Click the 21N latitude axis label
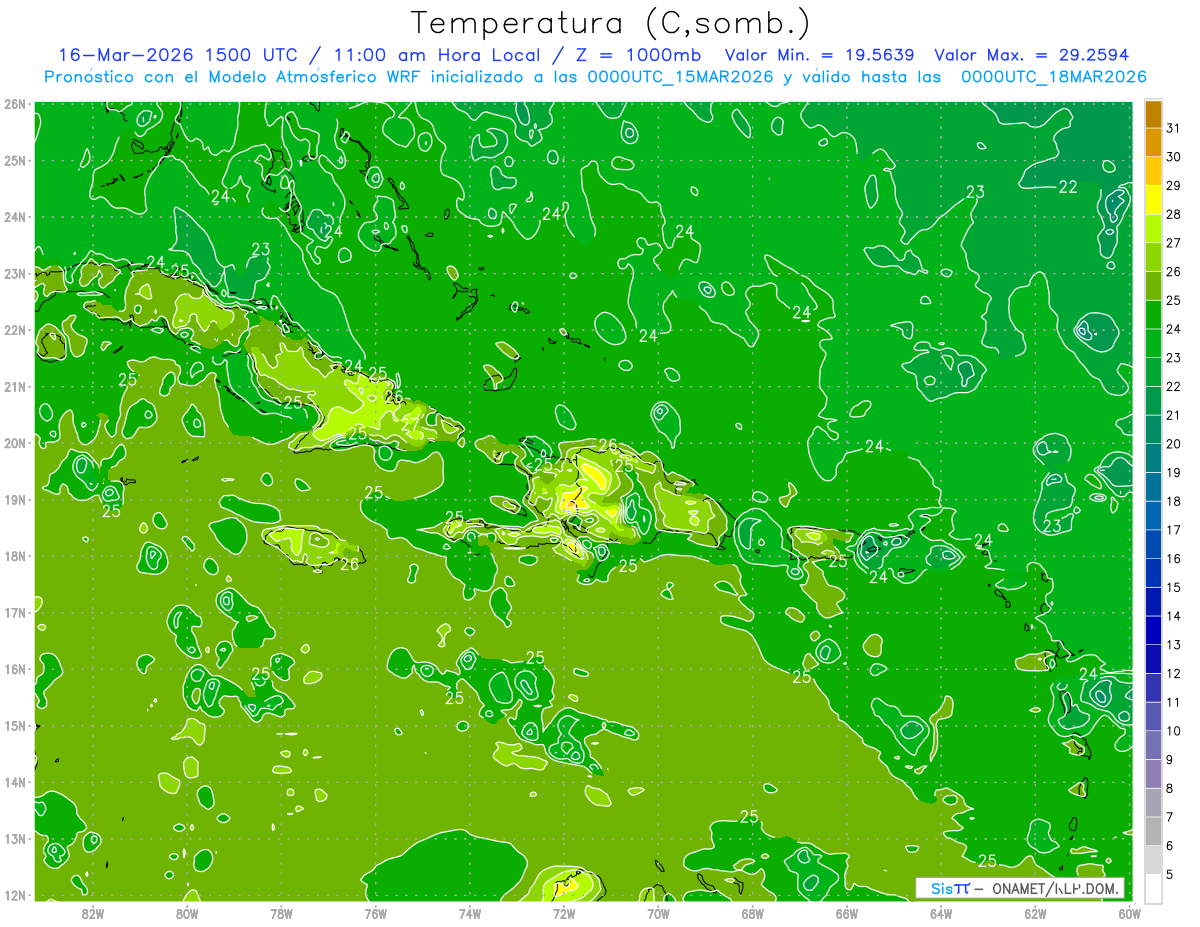Image resolution: width=1200 pixels, height=927 pixels. click(x=15, y=386)
